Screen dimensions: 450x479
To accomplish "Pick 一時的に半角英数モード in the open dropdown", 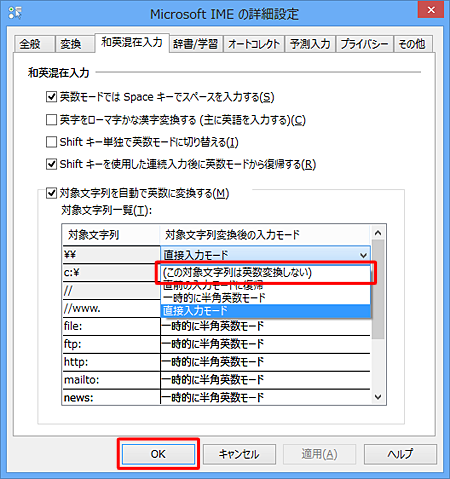I will (266, 298).
